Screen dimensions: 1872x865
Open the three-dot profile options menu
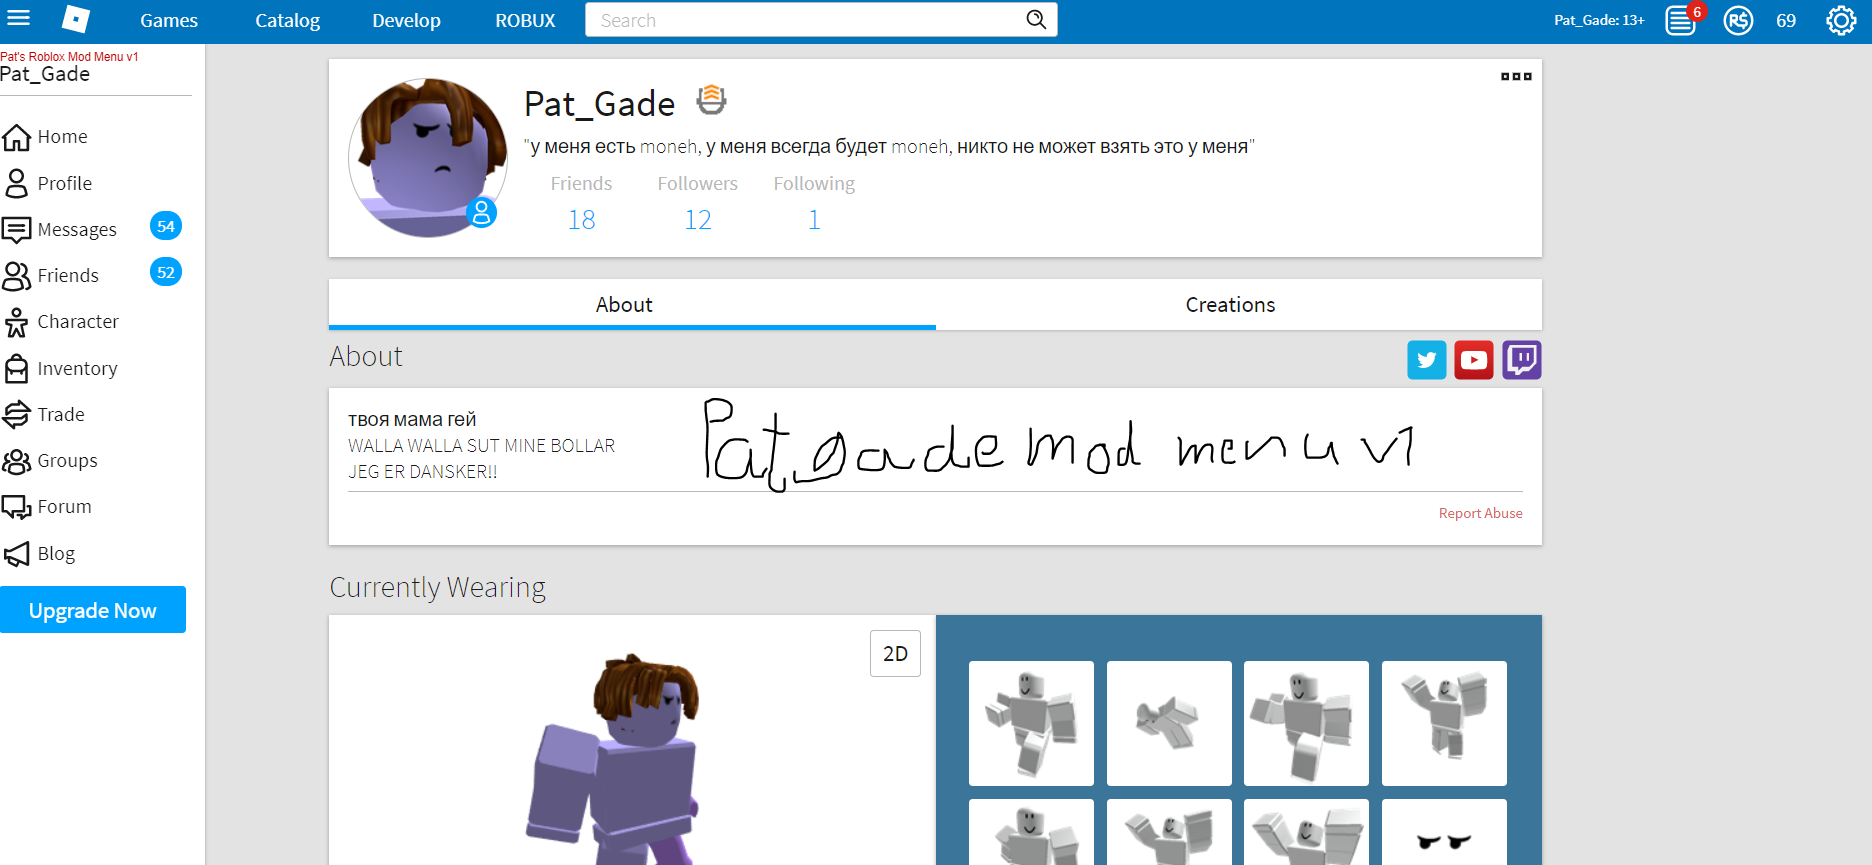pyautogui.click(x=1516, y=76)
